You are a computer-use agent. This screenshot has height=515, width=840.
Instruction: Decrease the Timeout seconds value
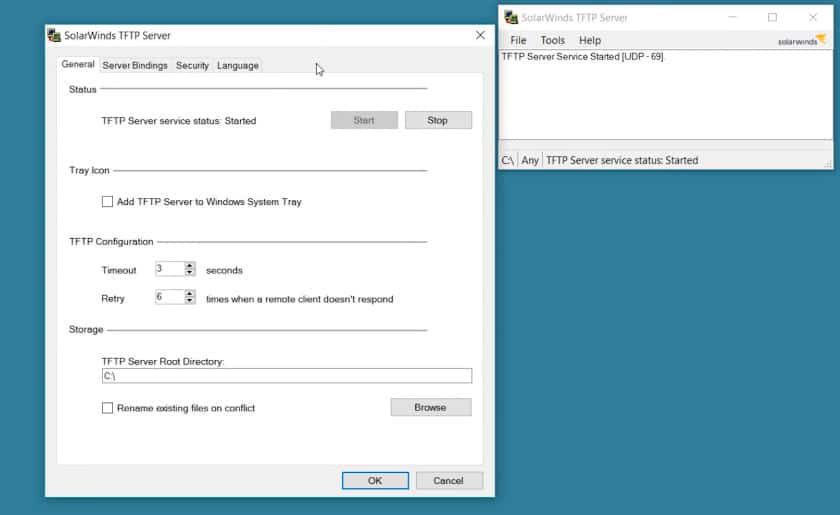tap(189, 272)
